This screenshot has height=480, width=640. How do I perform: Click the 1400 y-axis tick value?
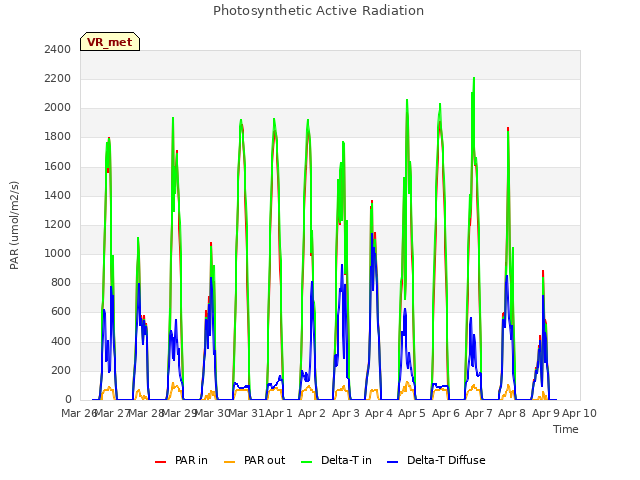(58, 196)
